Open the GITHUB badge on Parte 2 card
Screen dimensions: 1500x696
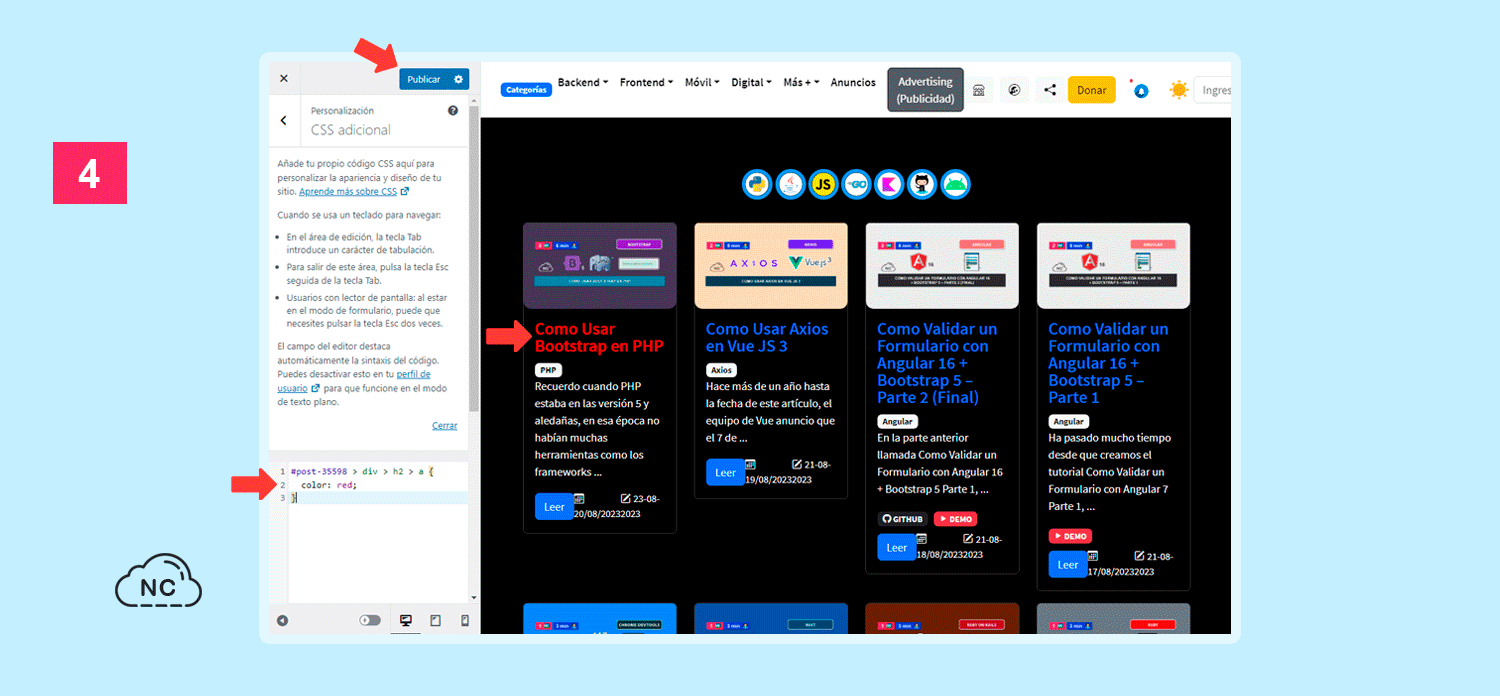[902, 519]
